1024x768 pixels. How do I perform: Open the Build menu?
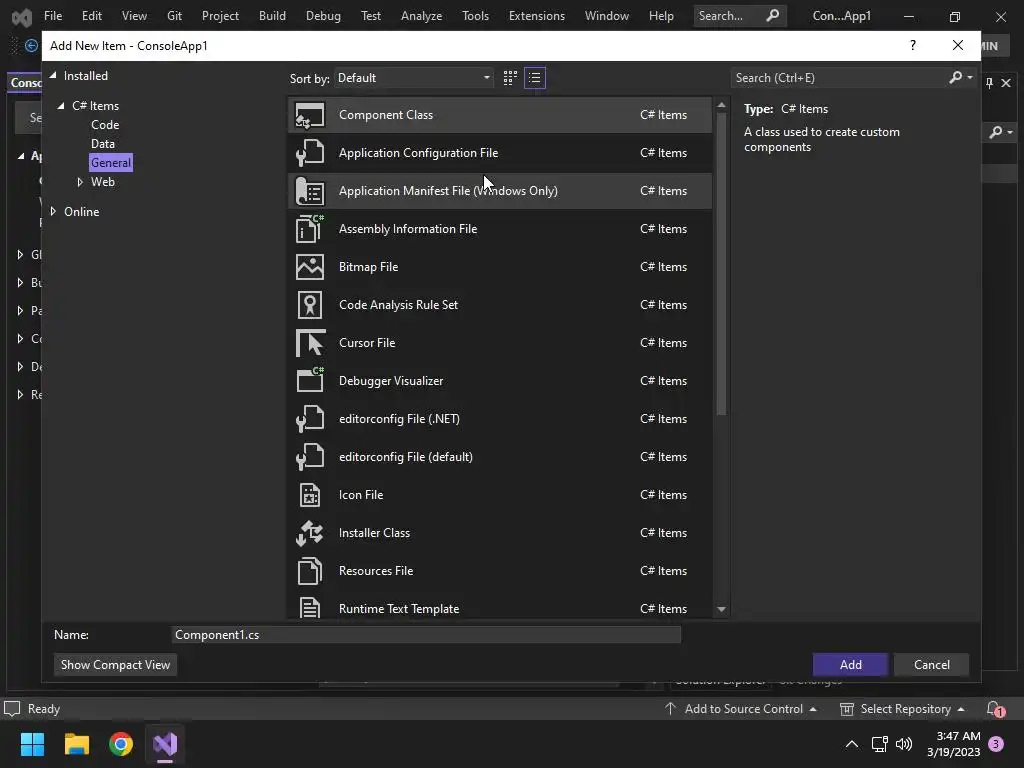(272, 16)
